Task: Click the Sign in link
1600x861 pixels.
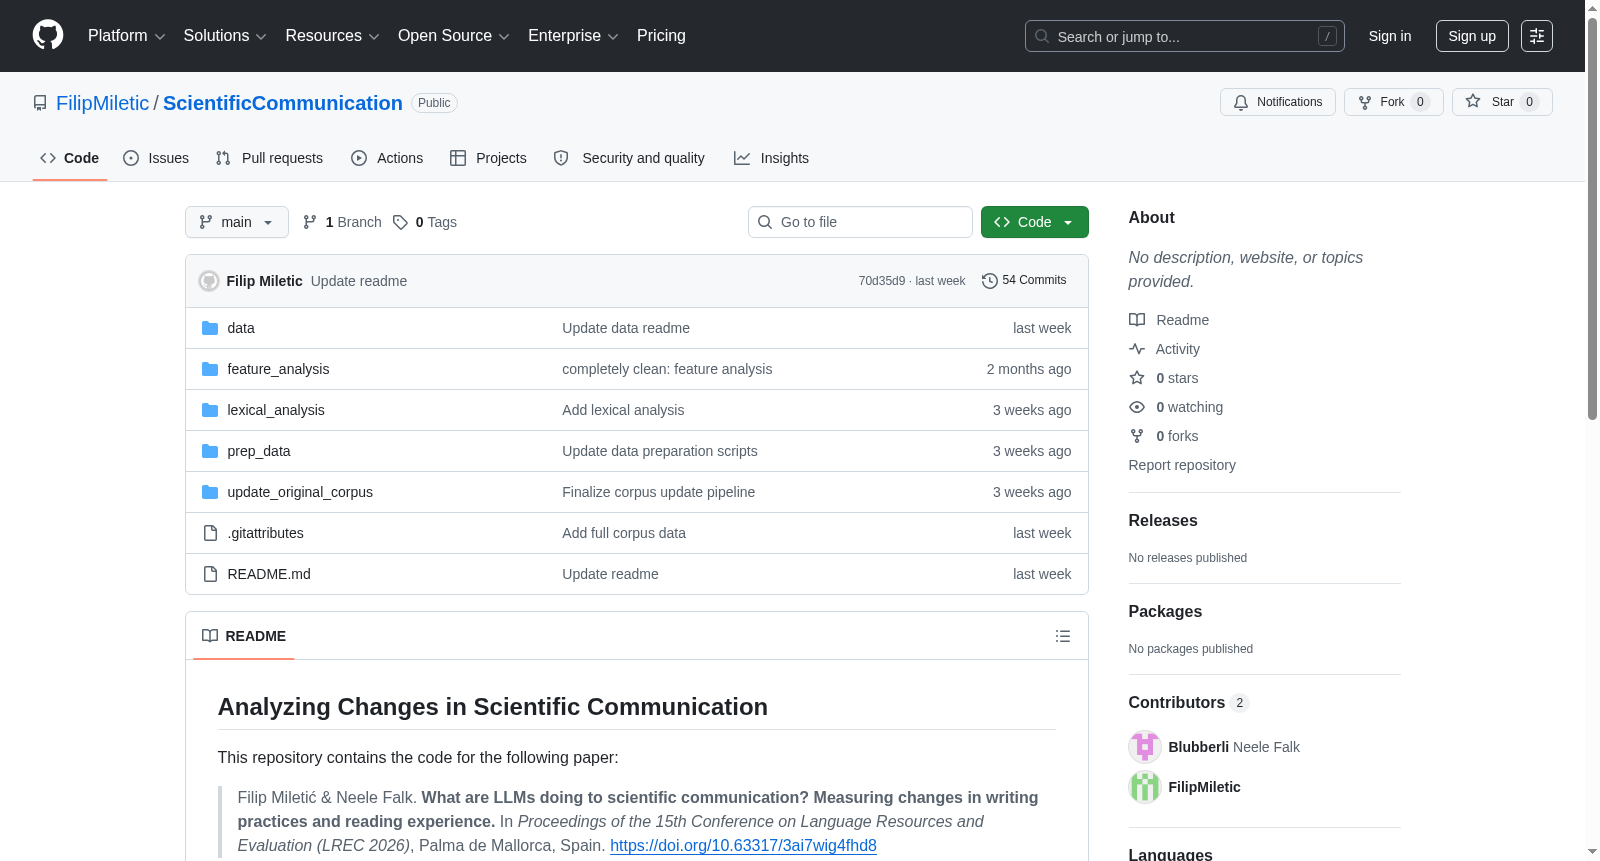Action: coord(1390,36)
